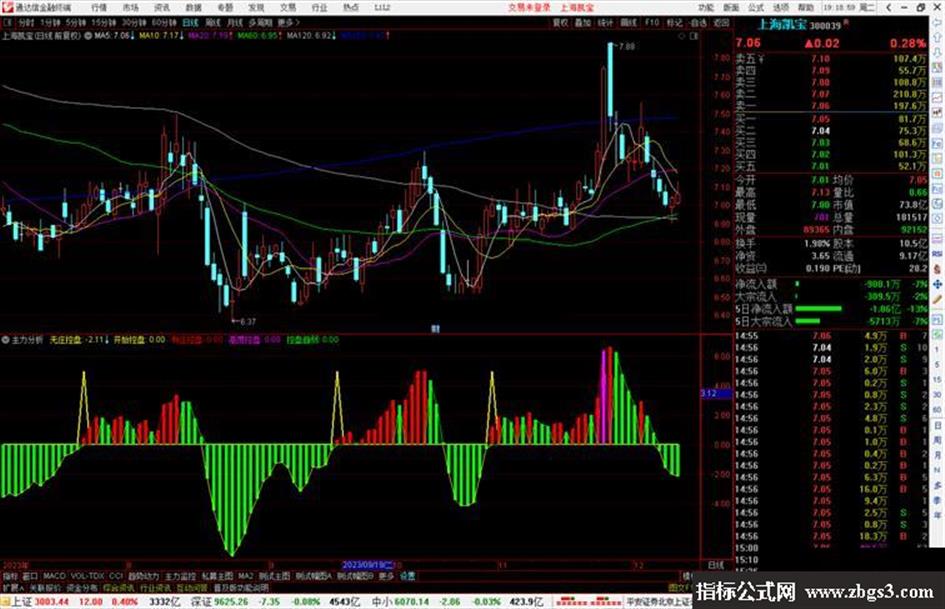The image size is (945, 609).
Task: Select the 趋势动力 indicator tab
Action: click(143, 576)
